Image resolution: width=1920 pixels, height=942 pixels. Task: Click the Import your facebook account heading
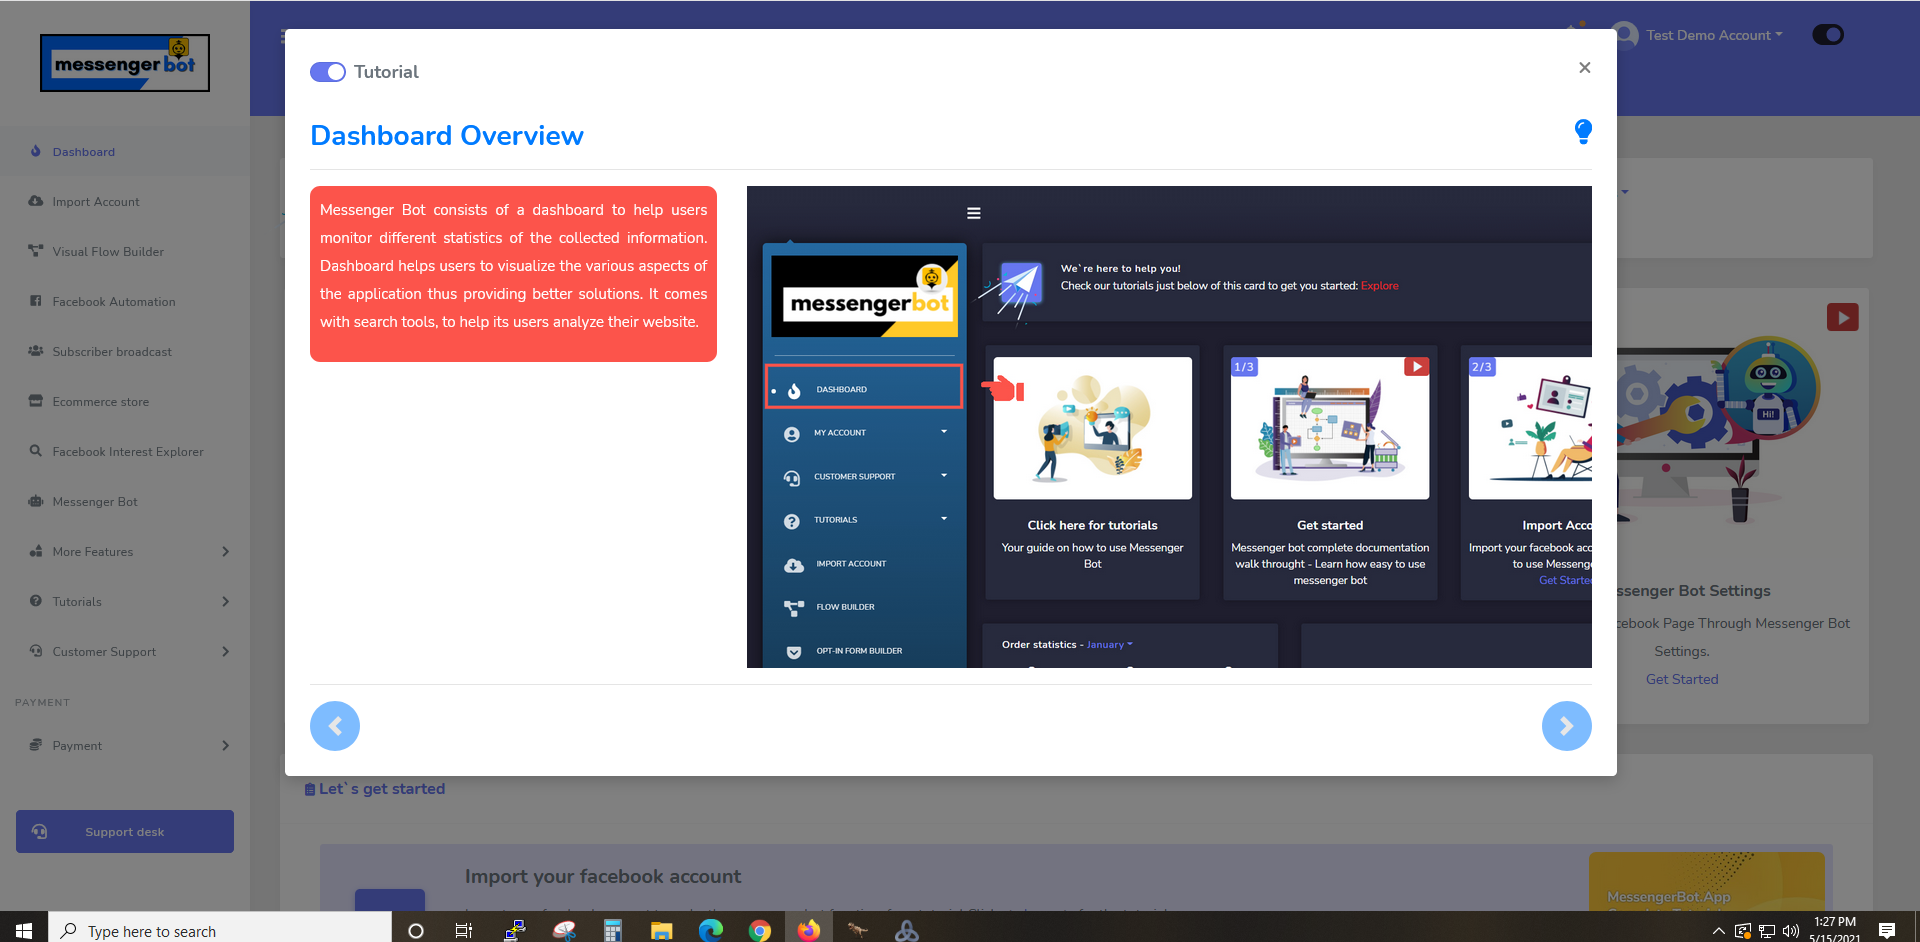point(603,876)
